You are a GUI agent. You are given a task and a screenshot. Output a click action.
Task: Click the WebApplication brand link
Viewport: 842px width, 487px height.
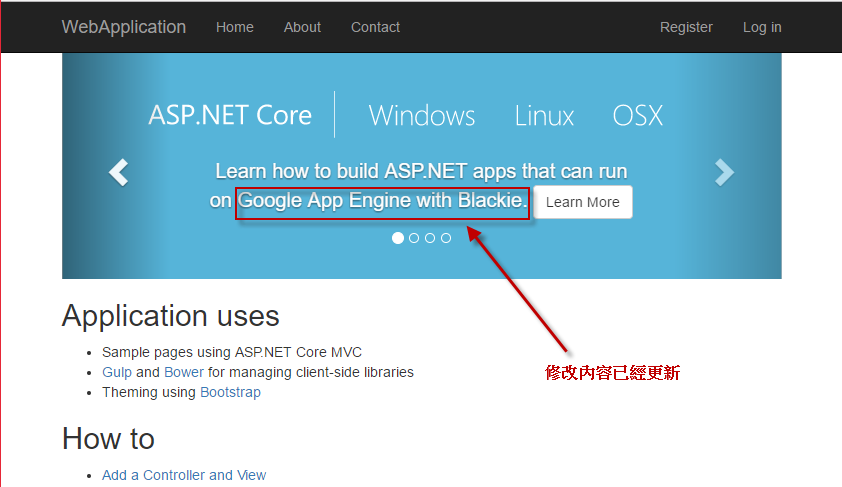coord(124,27)
